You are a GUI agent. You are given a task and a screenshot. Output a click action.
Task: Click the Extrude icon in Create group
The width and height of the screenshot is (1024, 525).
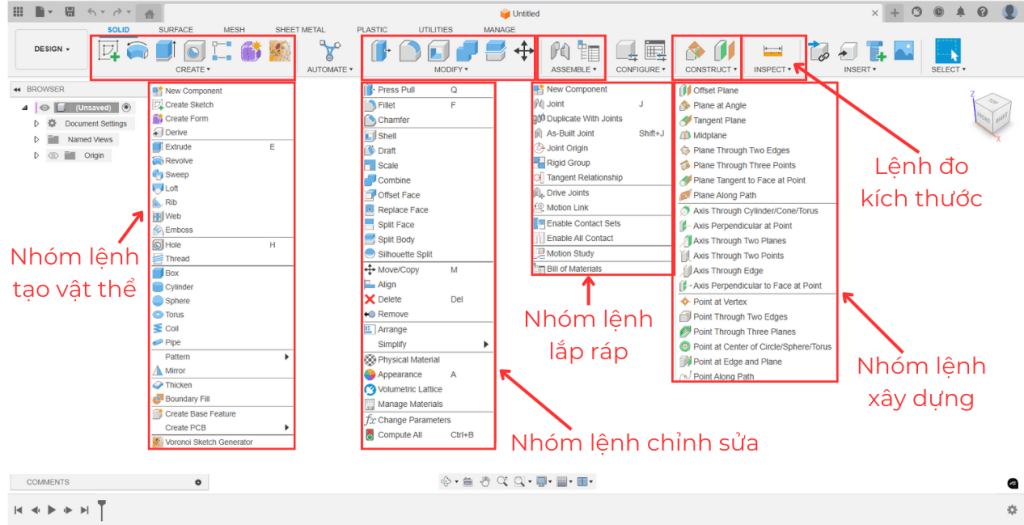click(165, 50)
